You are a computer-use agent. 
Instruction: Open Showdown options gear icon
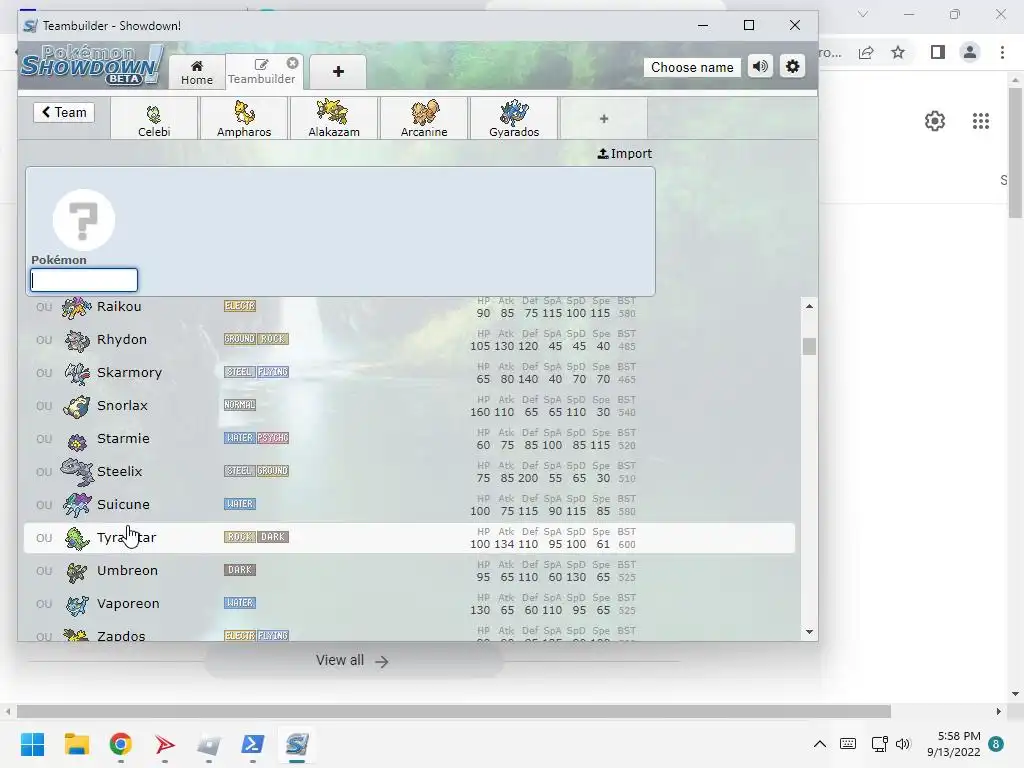pyautogui.click(x=792, y=67)
